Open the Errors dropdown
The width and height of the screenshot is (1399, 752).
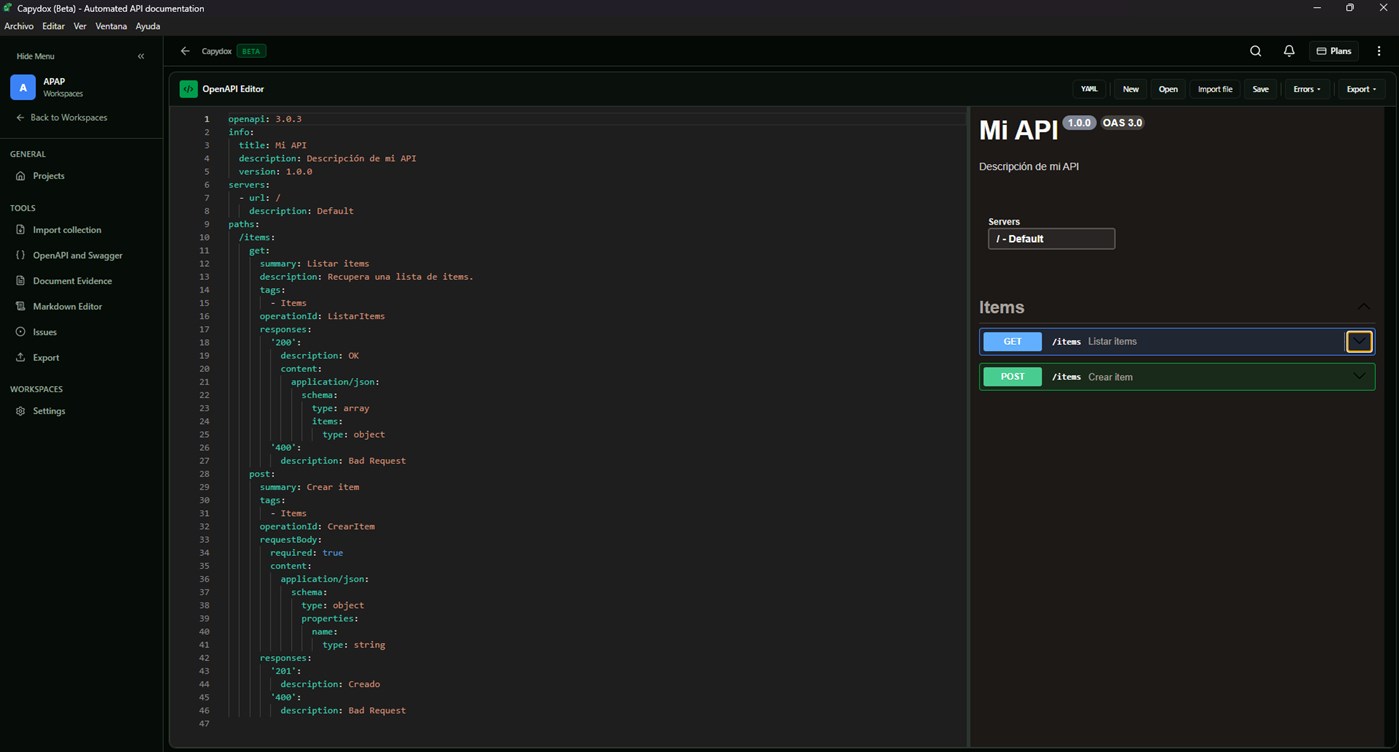click(x=1306, y=89)
